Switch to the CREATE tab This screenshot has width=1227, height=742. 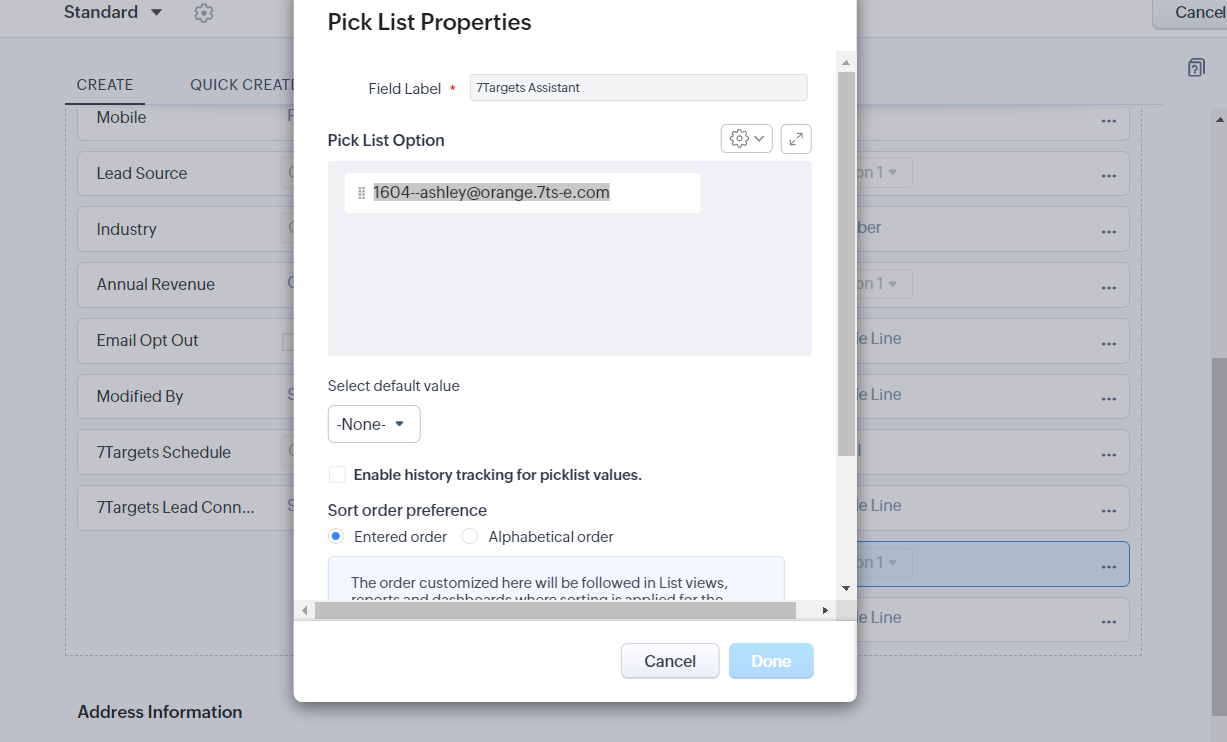pyautogui.click(x=105, y=85)
